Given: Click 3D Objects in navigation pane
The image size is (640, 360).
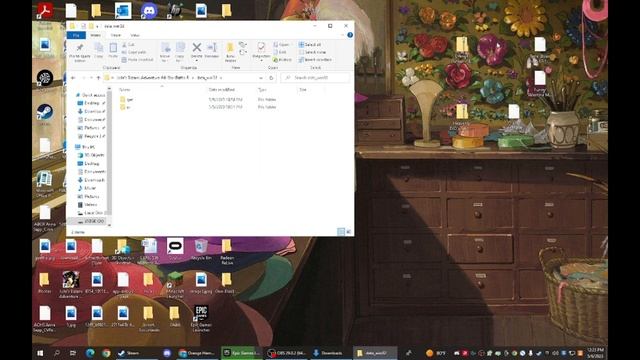Looking at the screenshot, I should [x=91, y=155].
